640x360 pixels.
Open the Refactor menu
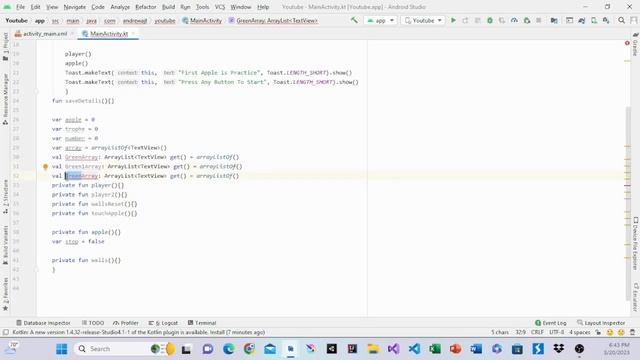click(x=146, y=7)
